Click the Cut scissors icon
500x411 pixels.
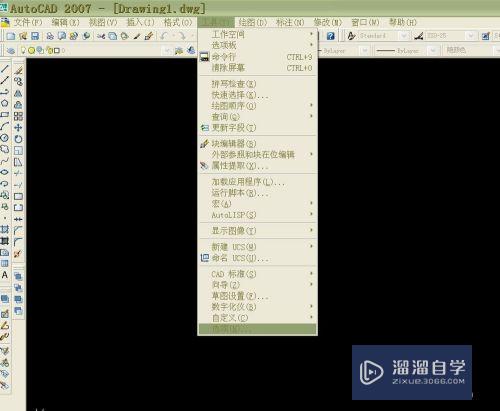pos(101,36)
